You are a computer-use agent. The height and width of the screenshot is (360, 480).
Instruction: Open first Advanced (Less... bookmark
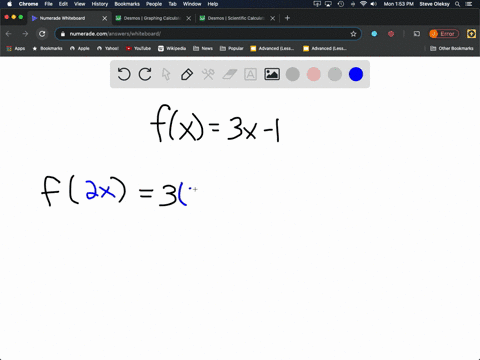[x=272, y=48]
